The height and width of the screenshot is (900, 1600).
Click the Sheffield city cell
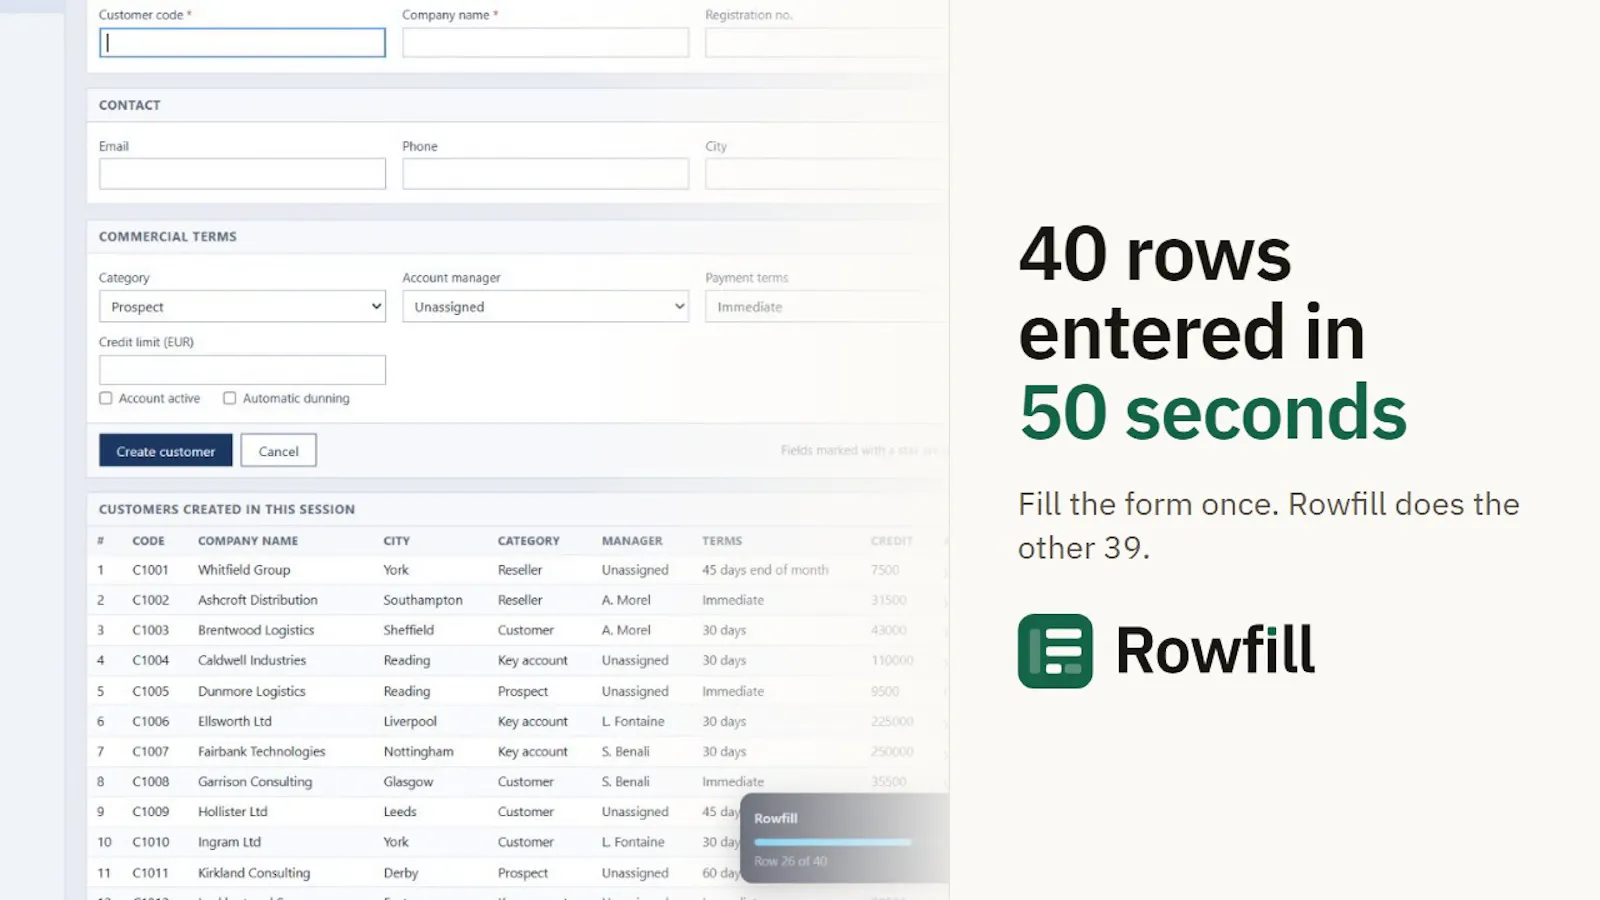tap(409, 630)
